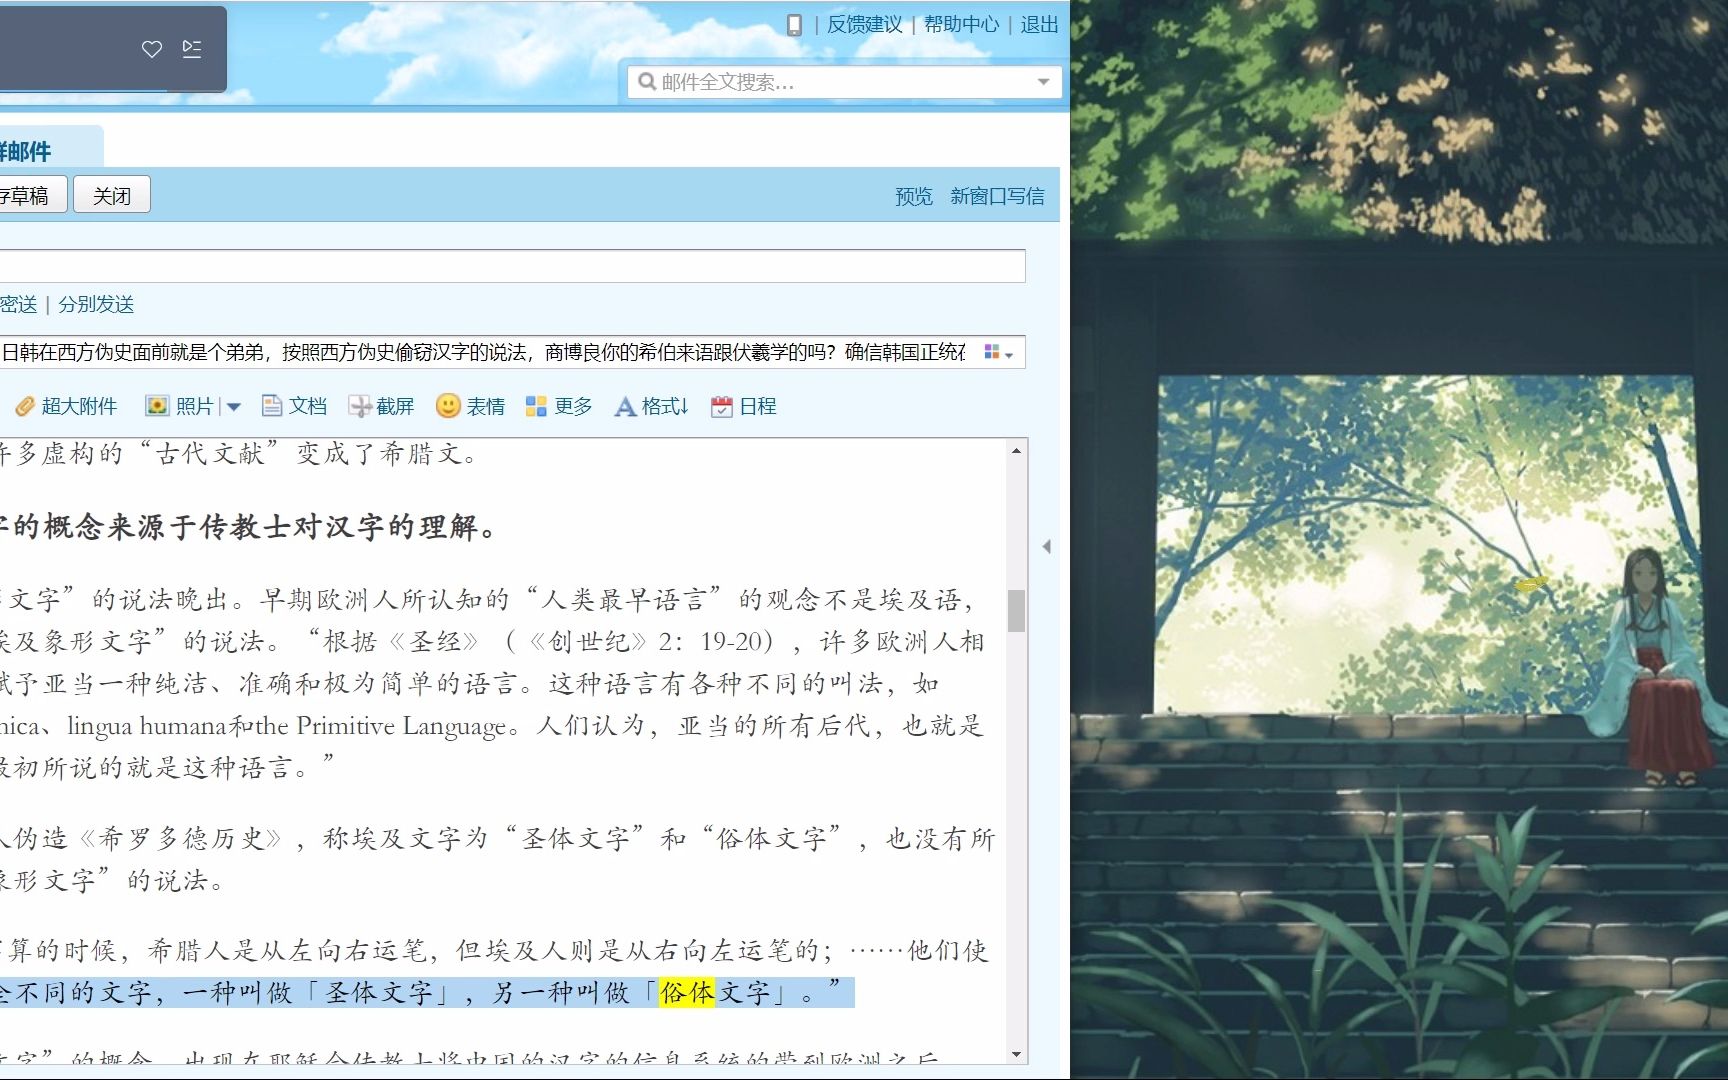
Task: Click the text 《希罗多德历史》
Action: [x=180, y=838]
